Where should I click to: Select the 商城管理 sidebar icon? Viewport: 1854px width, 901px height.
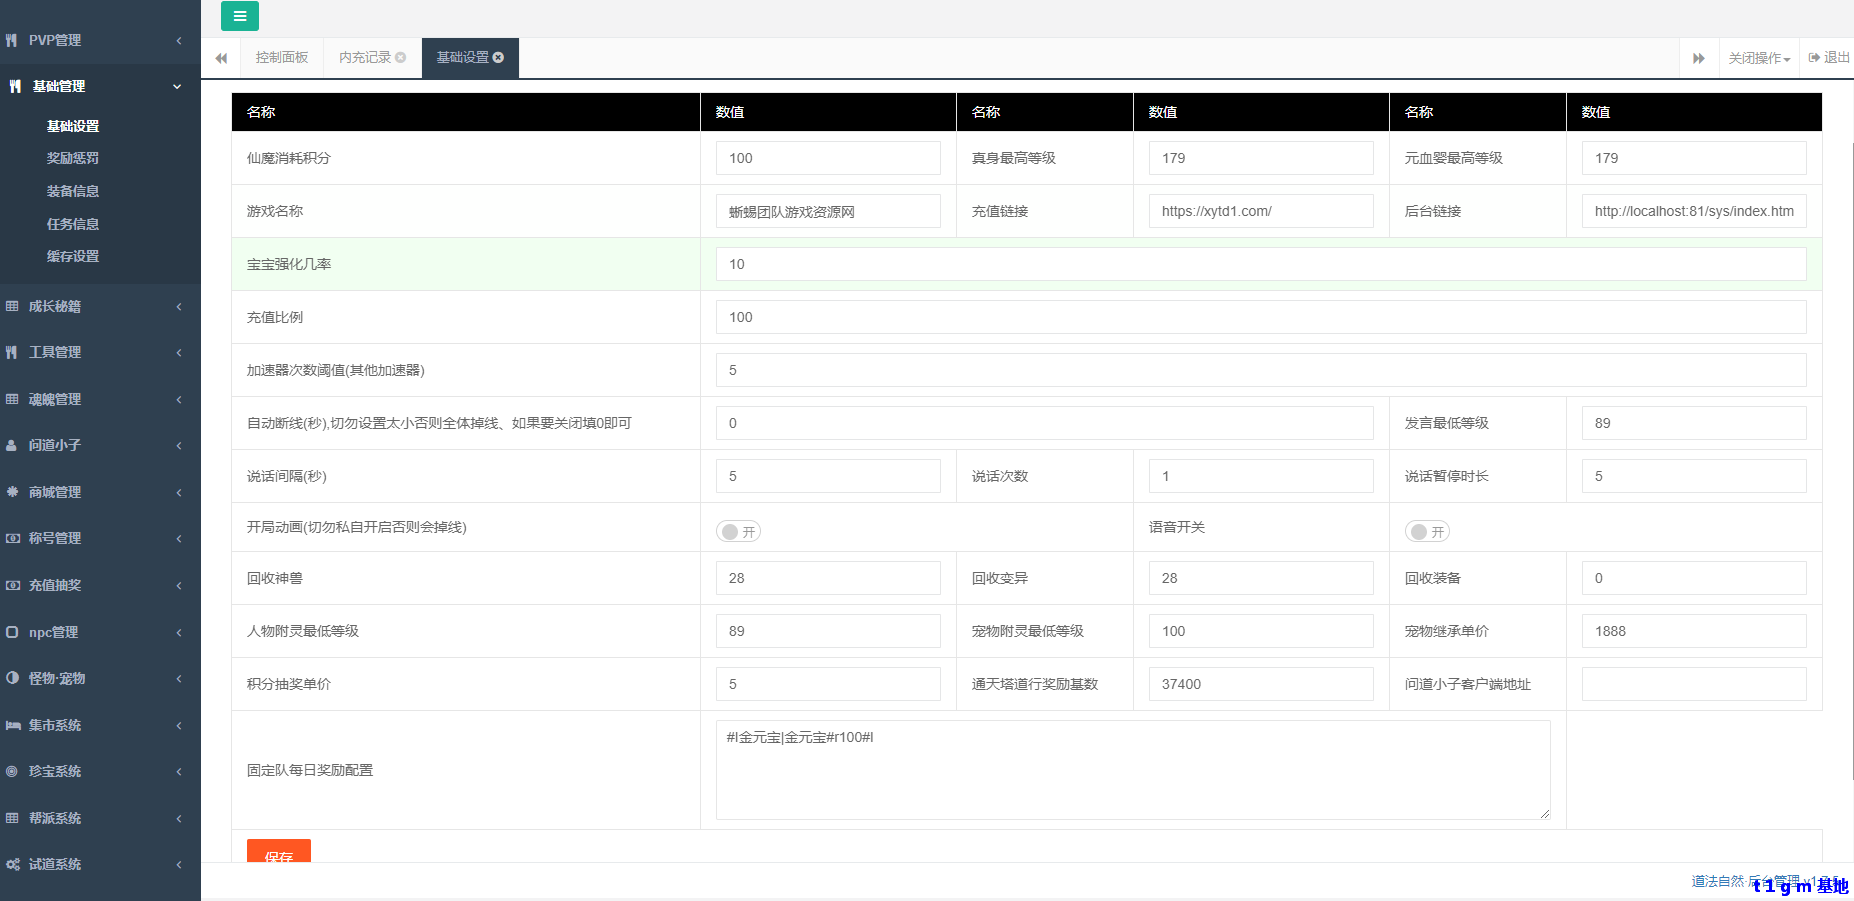point(14,492)
